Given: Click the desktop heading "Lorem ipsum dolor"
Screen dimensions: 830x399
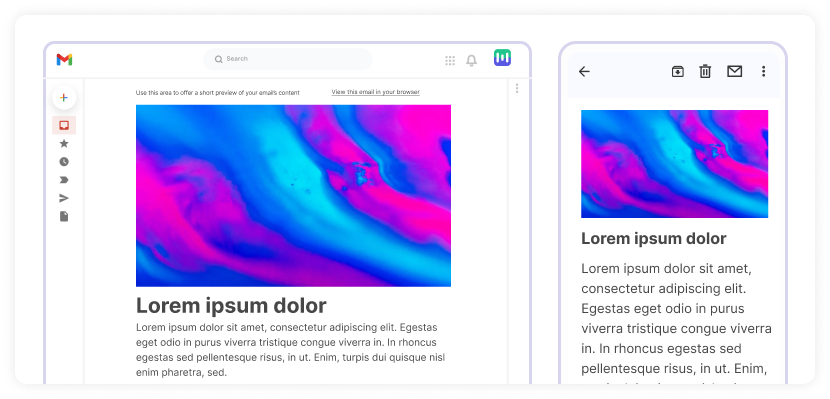Looking at the screenshot, I should [231, 305].
